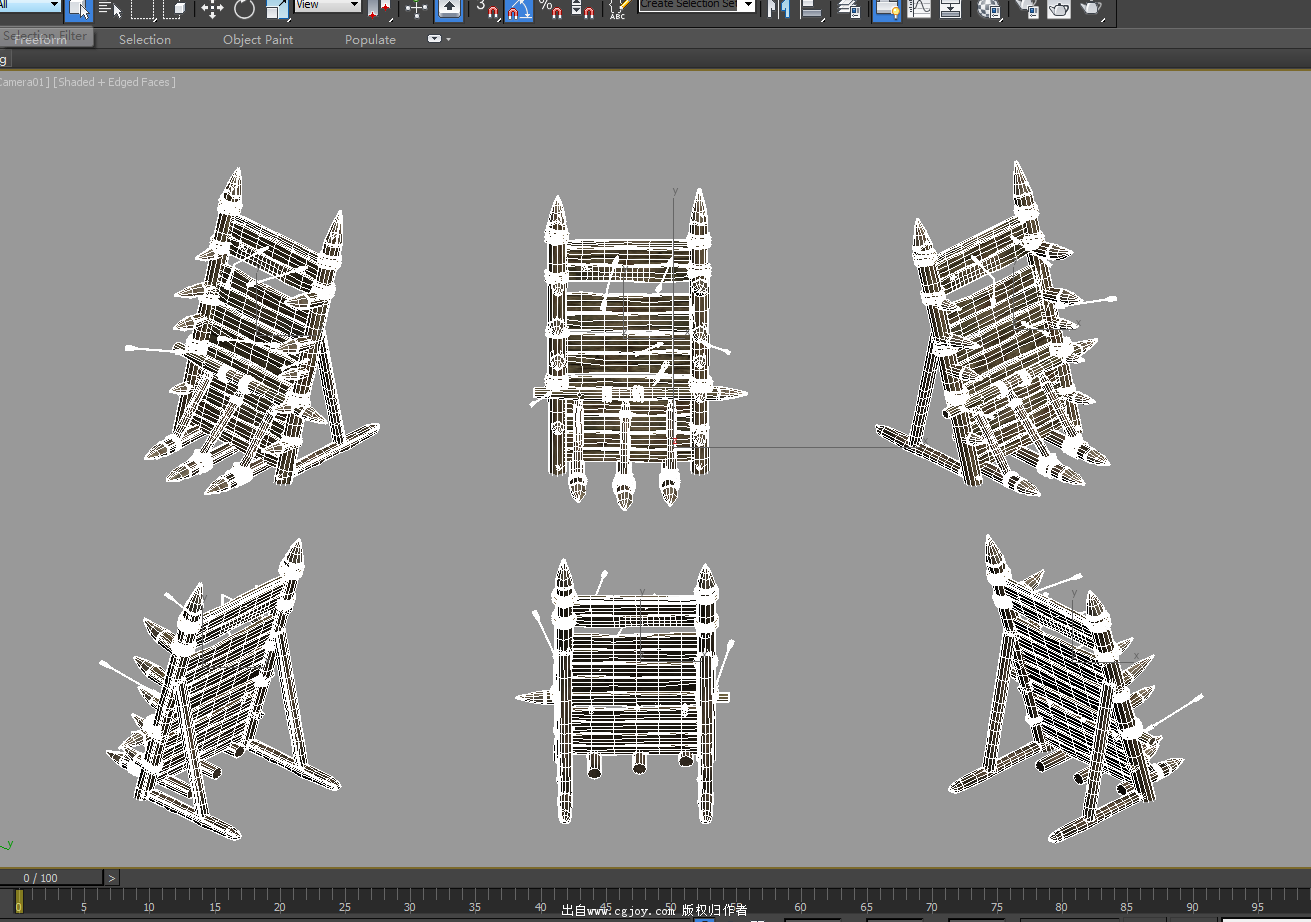The height and width of the screenshot is (922, 1311).
Task: Click Use Pivot Point Center icon
Action: coord(380,10)
